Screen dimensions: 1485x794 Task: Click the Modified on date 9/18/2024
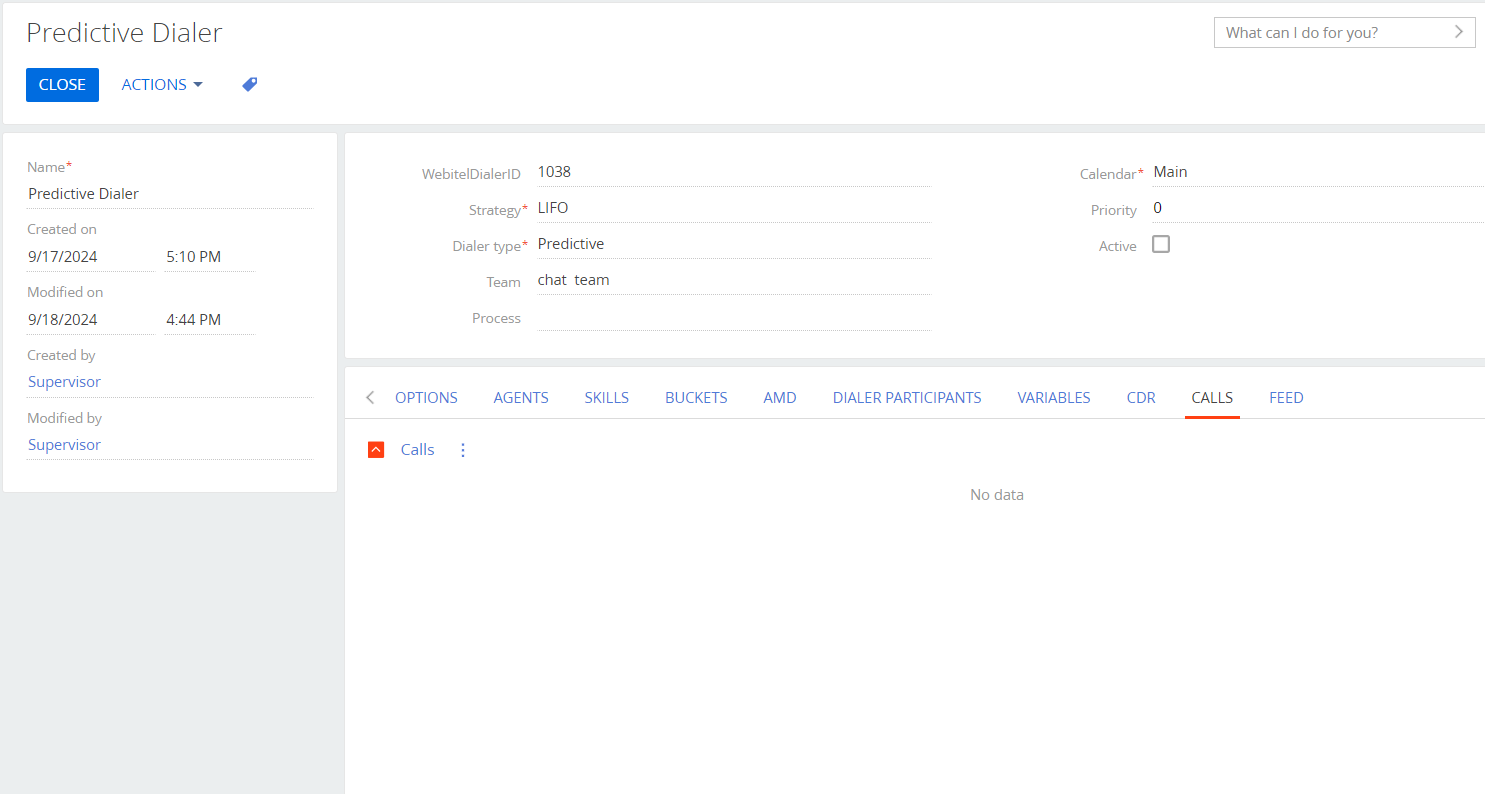pyautogui.click(x=91, y=320)
